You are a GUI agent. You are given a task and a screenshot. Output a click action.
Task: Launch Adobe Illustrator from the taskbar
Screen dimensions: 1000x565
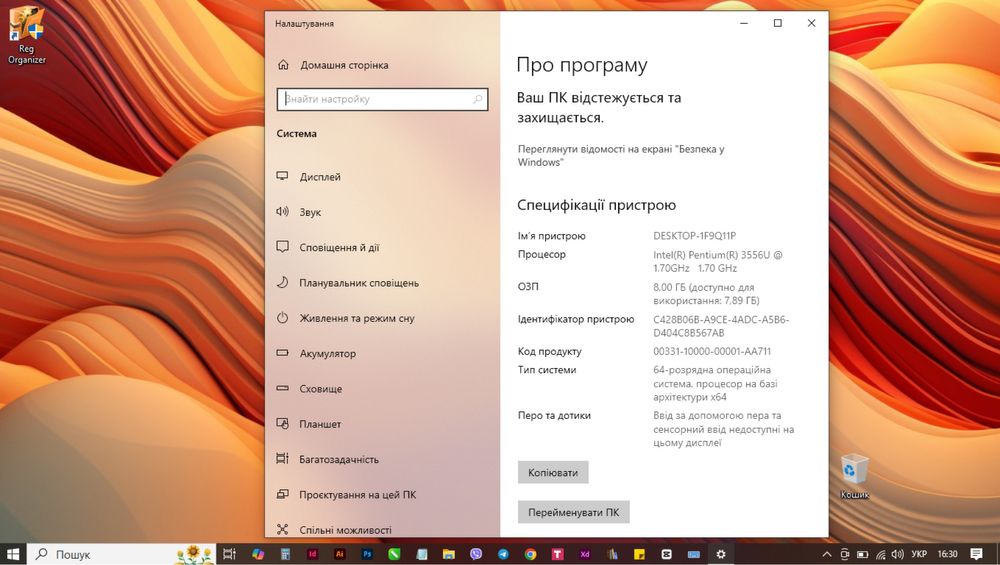[x=340, y=554]
